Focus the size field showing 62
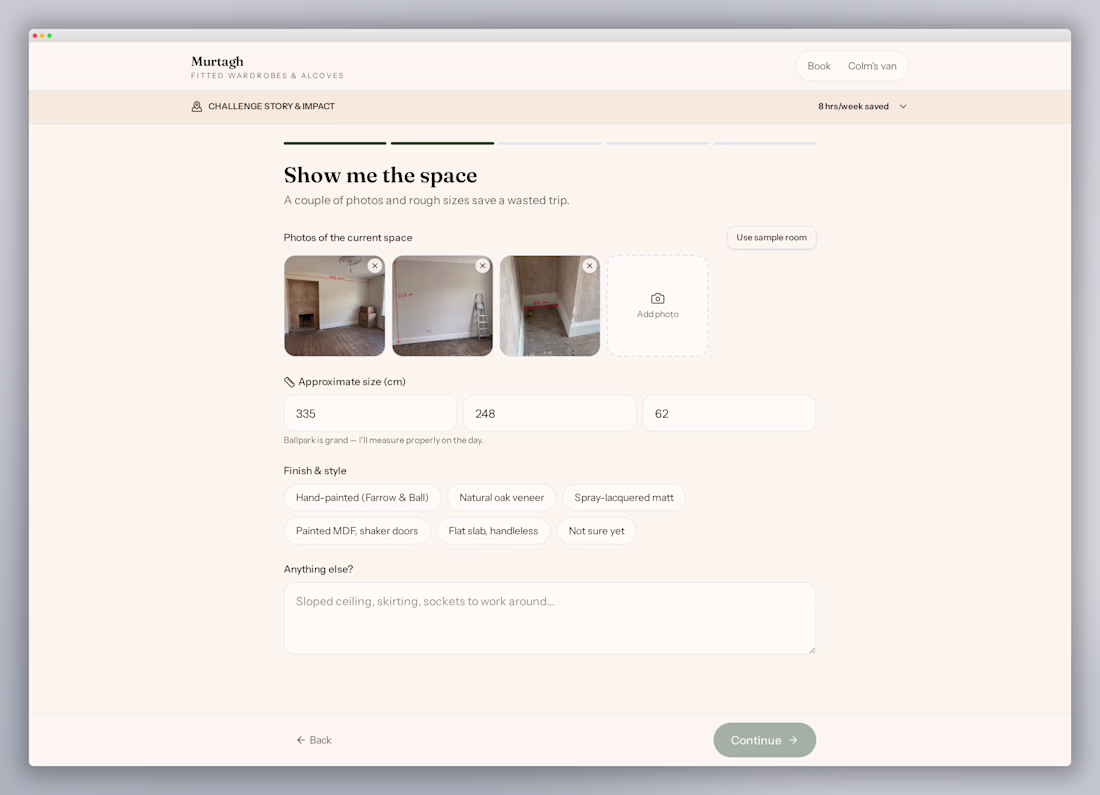This screenshot has width=1100, height=795. [x=730, y=413]
